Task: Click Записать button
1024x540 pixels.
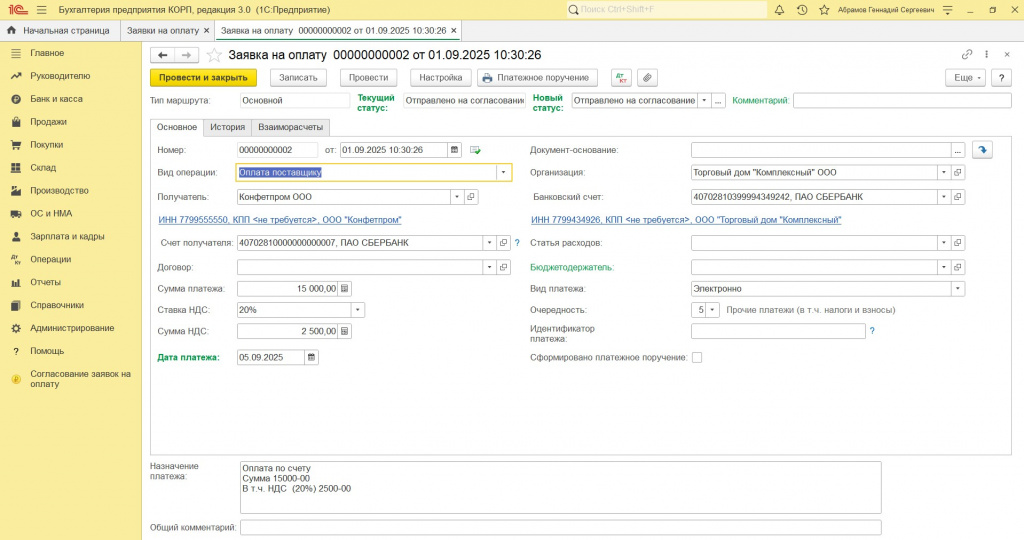Action: point(298,78)
